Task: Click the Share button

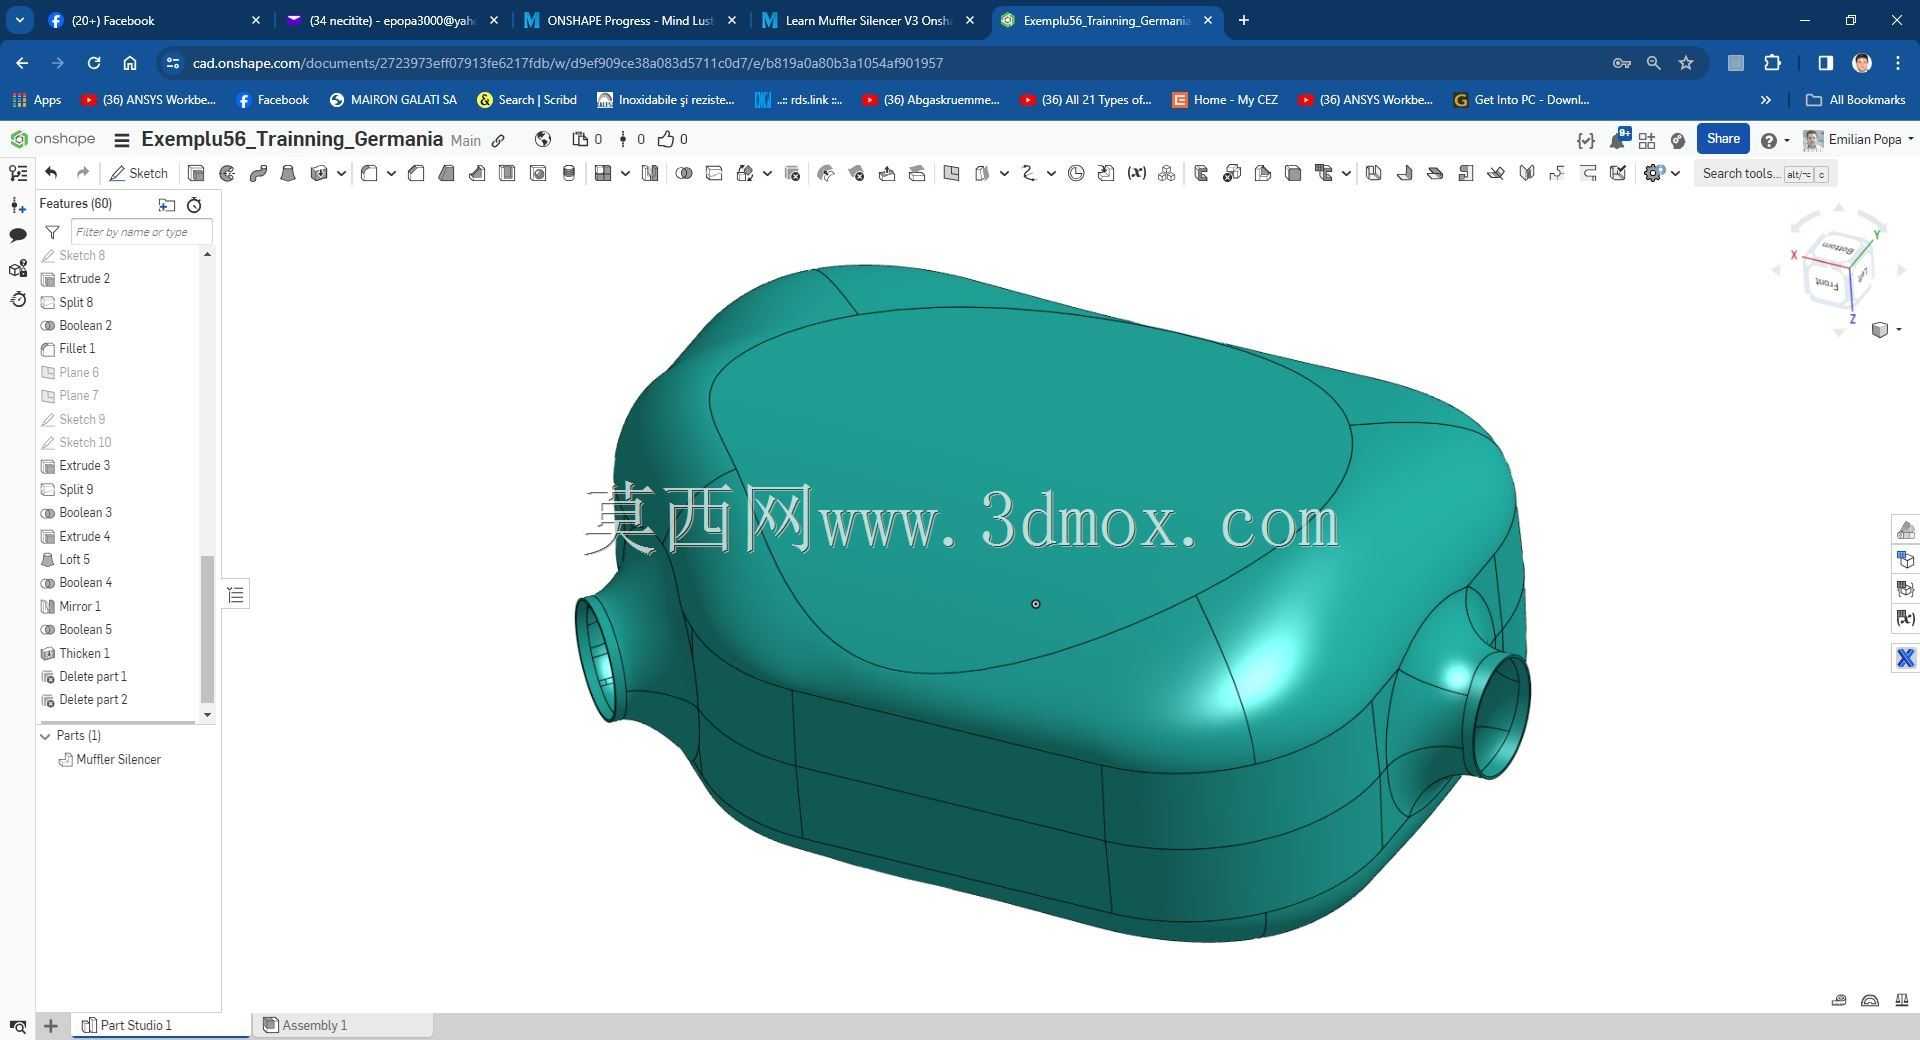Action: 1723,139
